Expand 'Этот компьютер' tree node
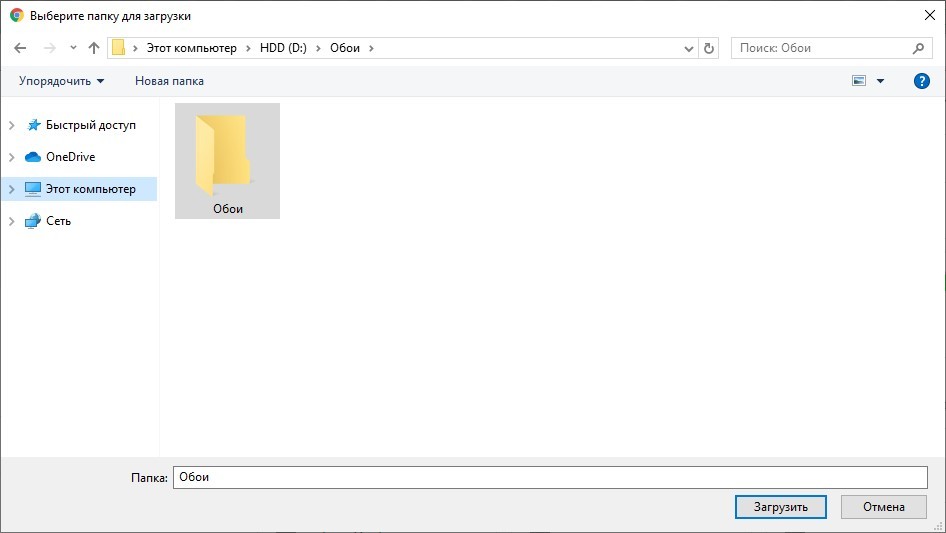Image resolution: width=946 pixels, height=533 pixels. [11, 189]
